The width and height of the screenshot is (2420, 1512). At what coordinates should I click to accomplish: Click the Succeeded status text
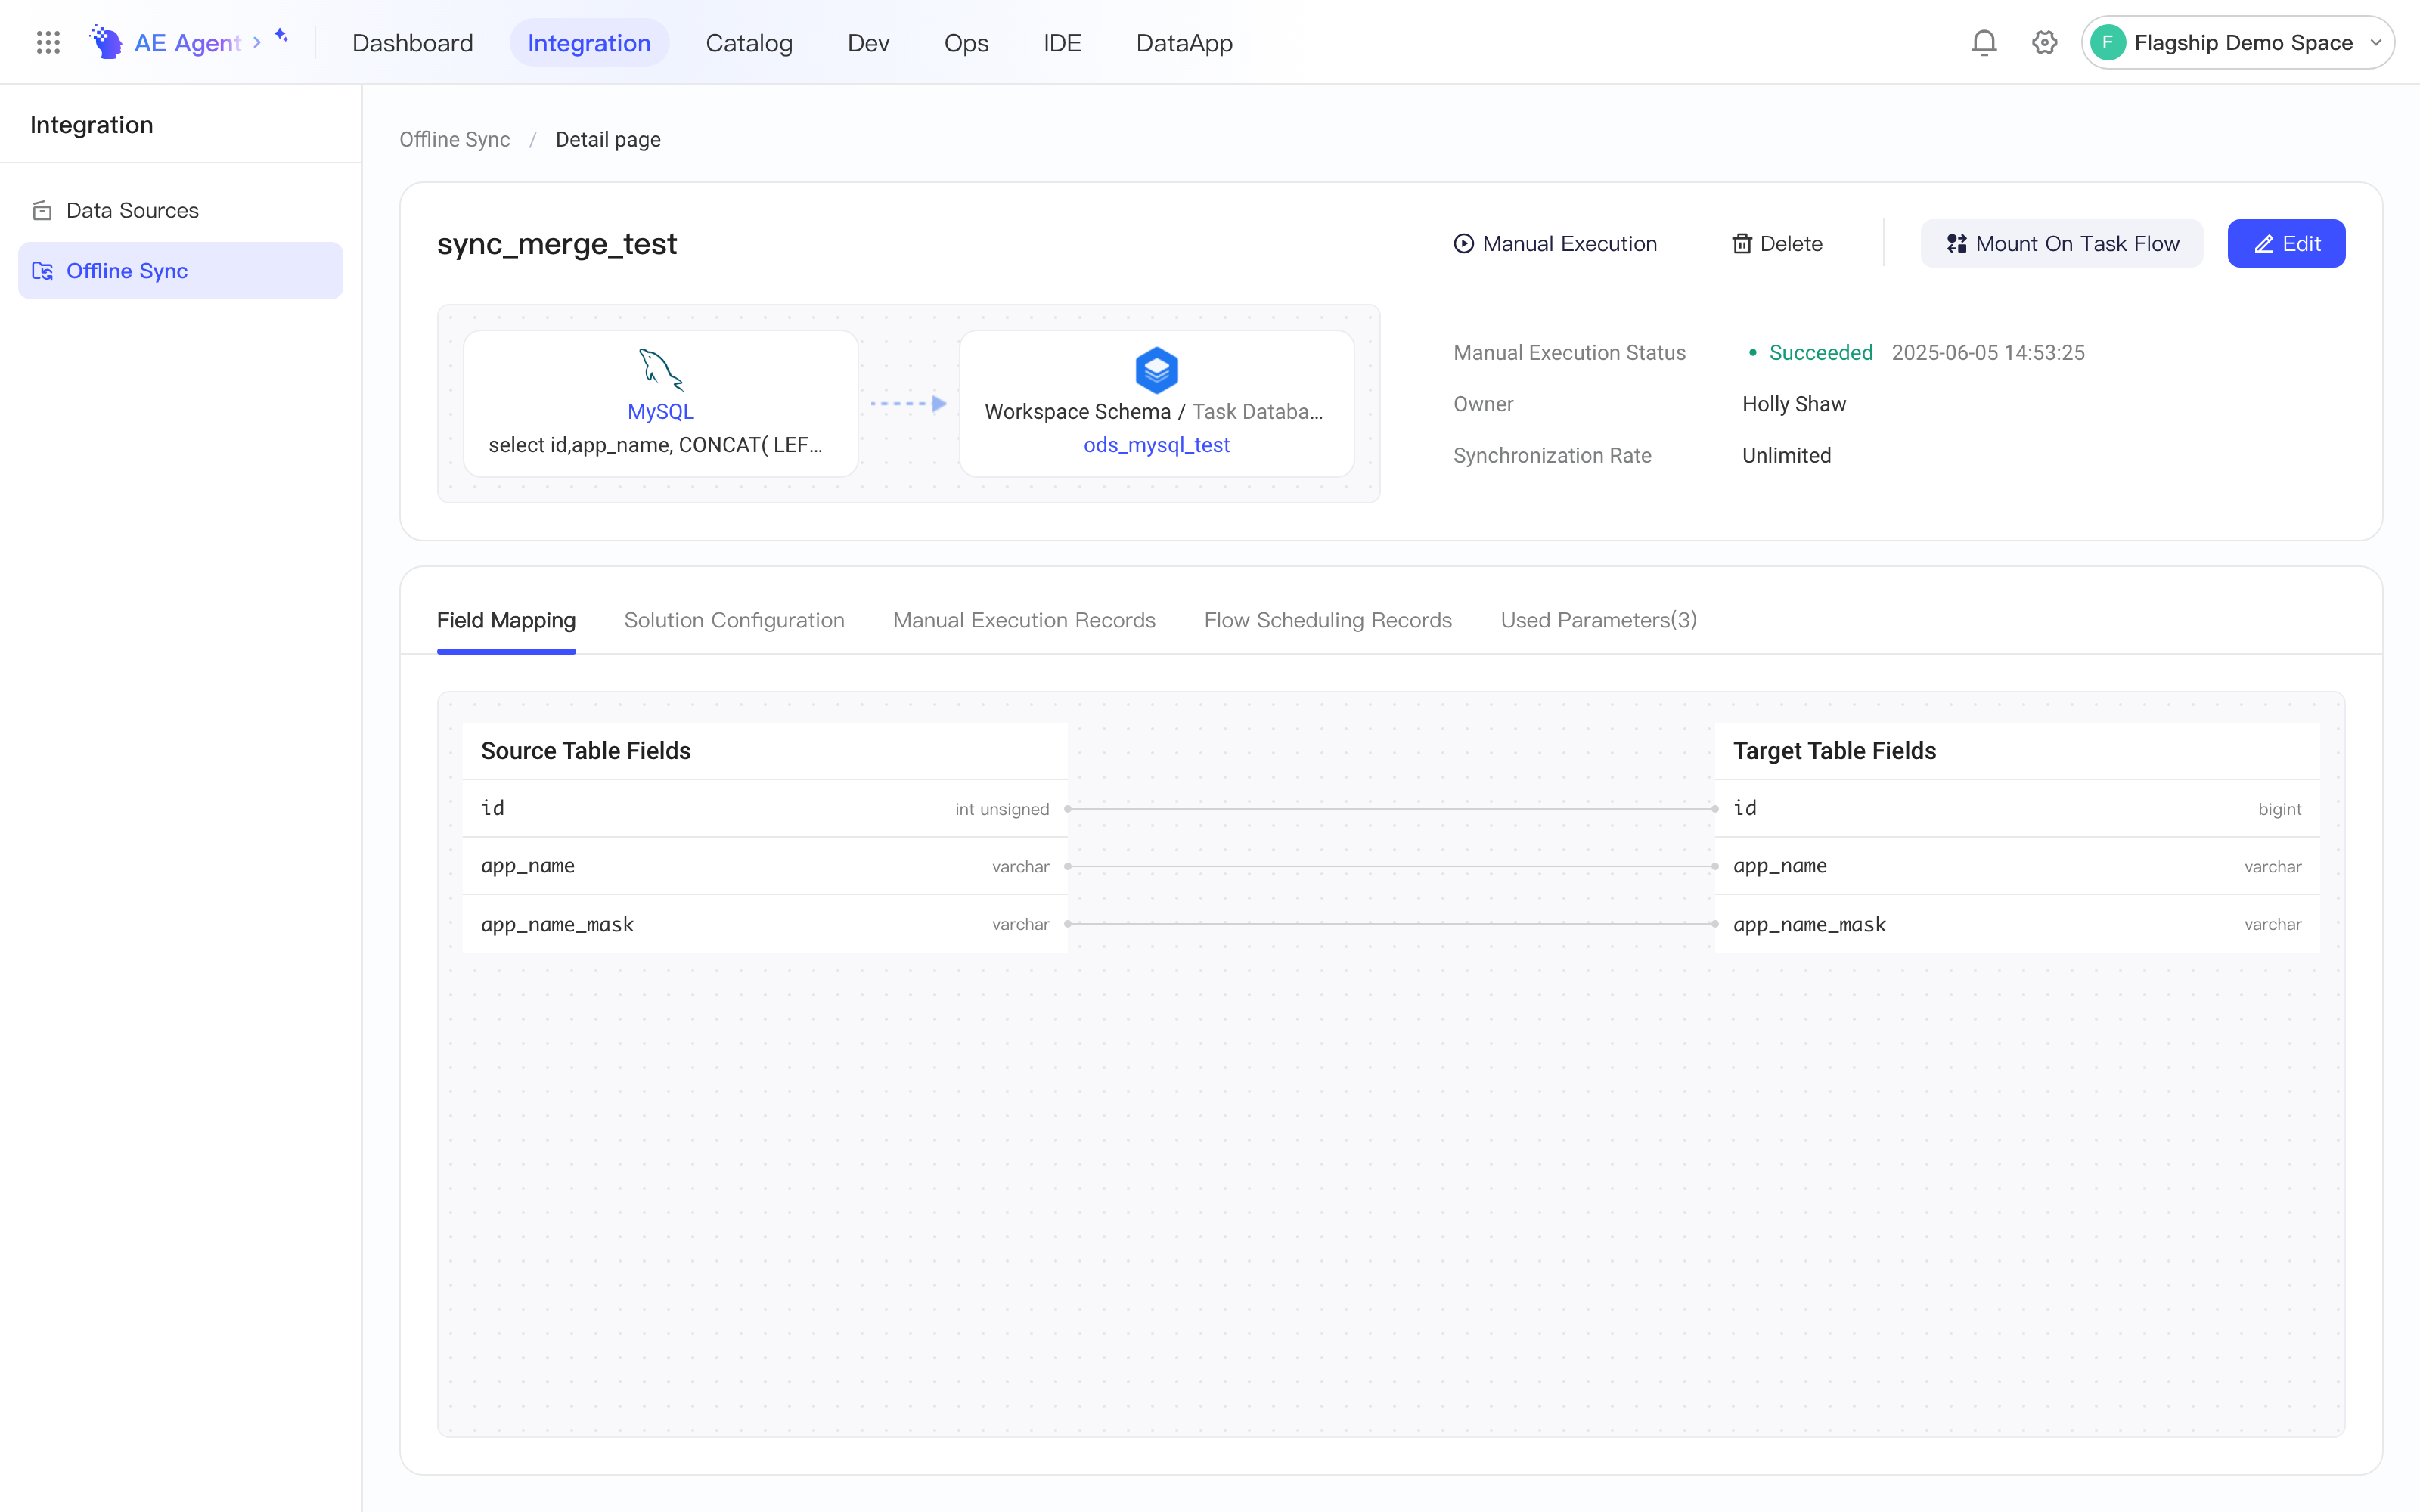(x=1820, y=353)
